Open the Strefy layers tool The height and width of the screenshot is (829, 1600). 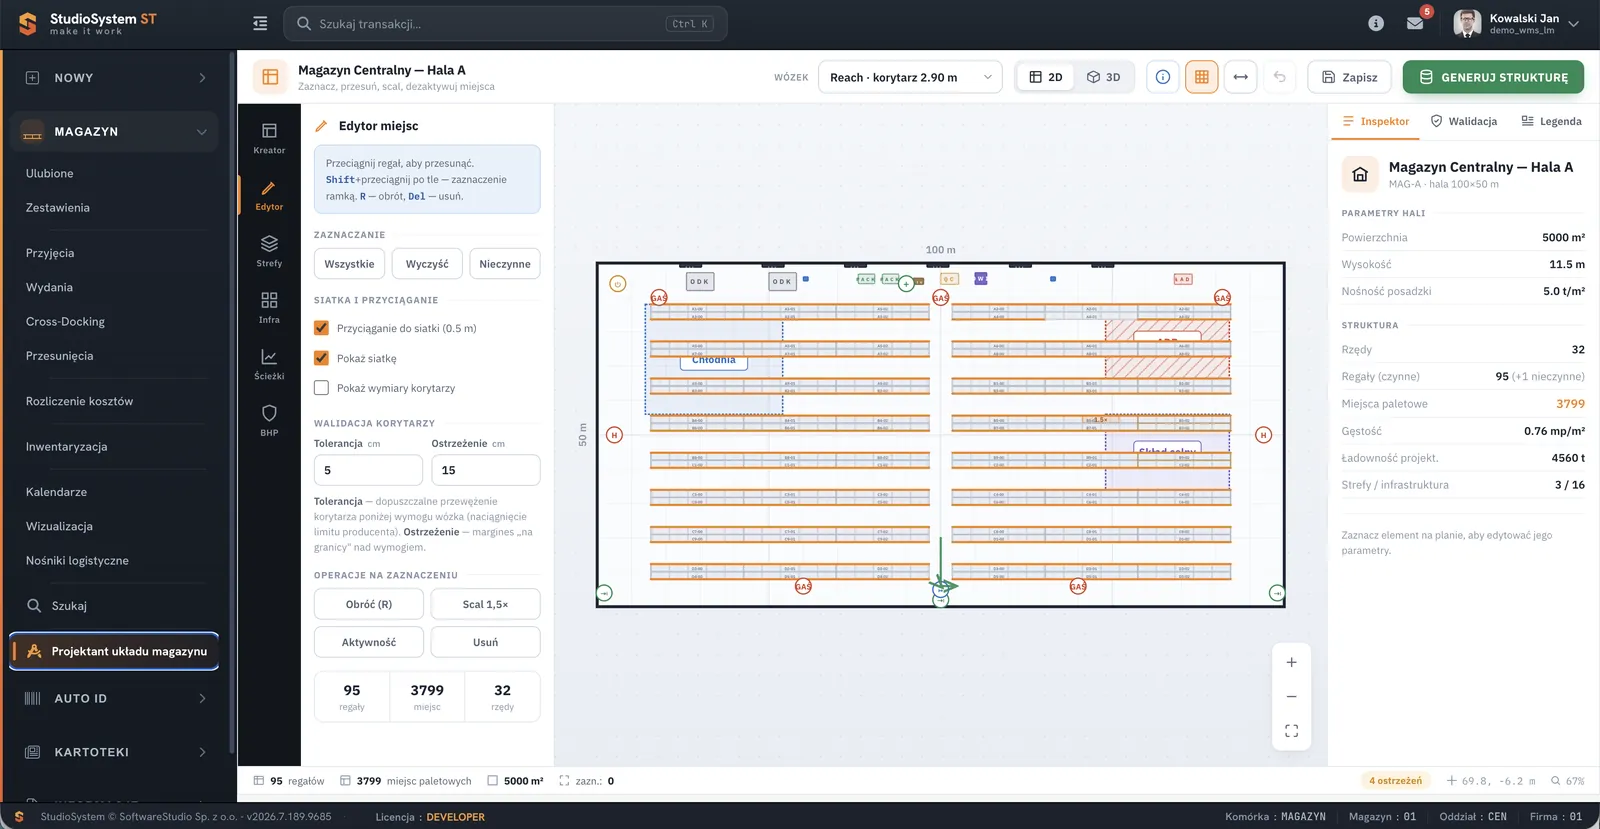(x=269, y=251)
